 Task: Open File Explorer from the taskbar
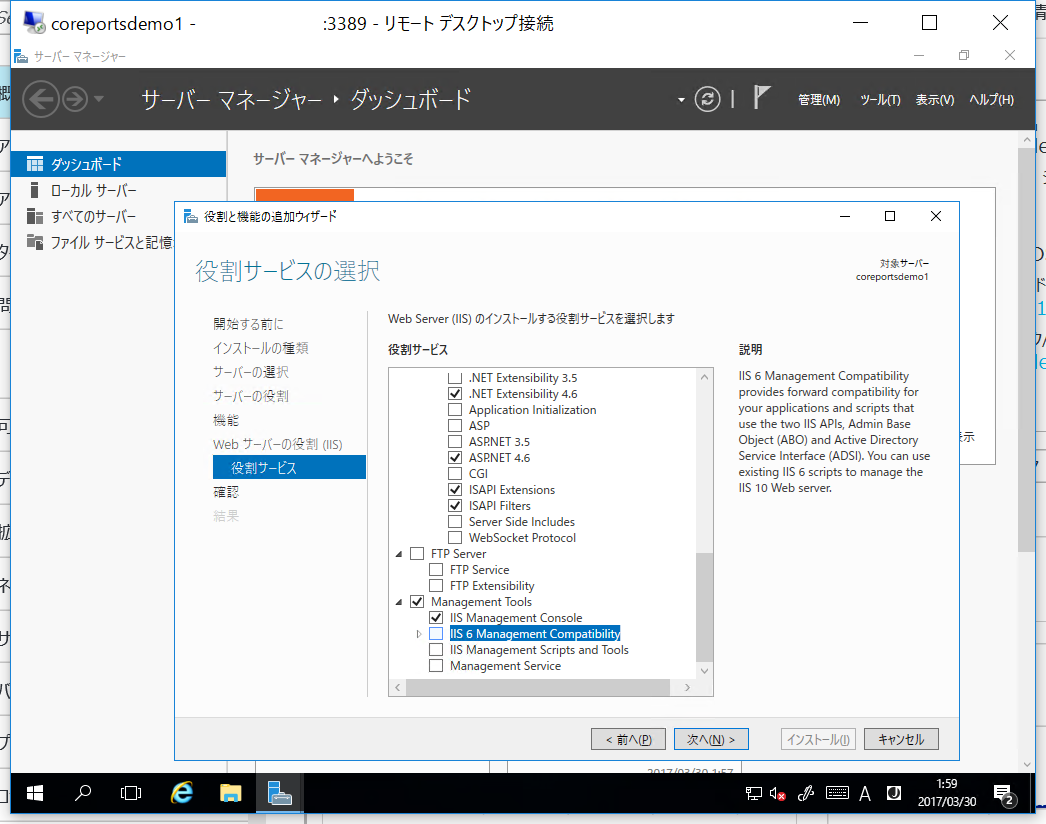(x=230, y=793)
